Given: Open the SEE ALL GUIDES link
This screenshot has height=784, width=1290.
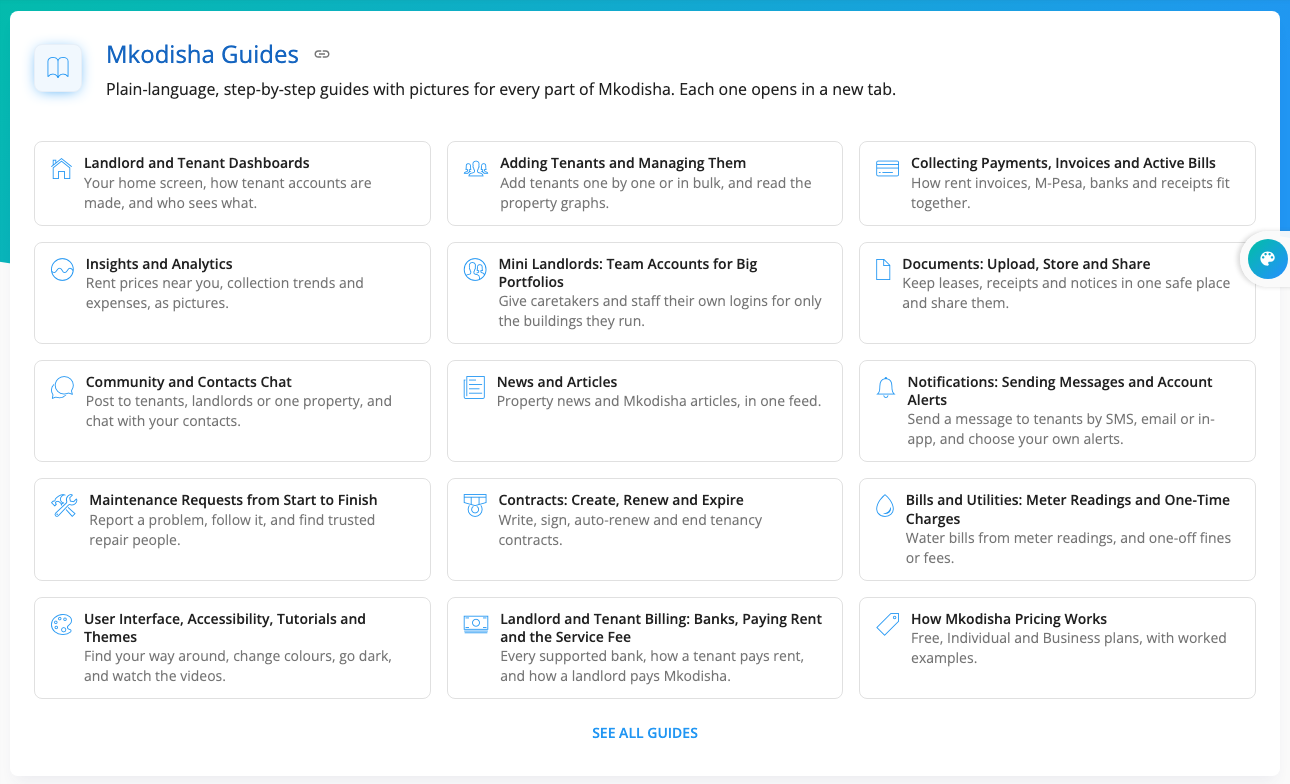Looking at the screenshot, I should tap(645, 733).
